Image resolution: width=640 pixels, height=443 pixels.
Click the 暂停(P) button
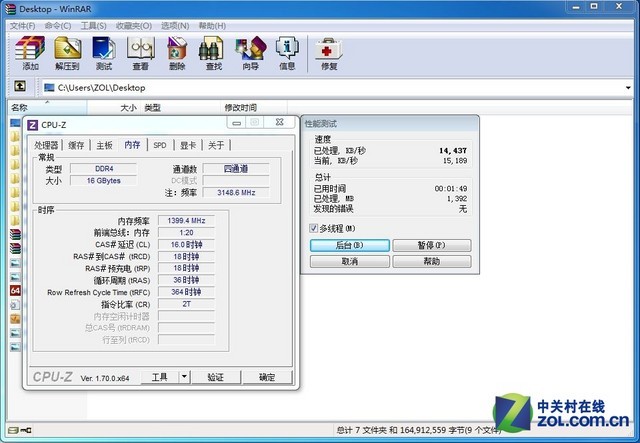[x=432, y=245]
